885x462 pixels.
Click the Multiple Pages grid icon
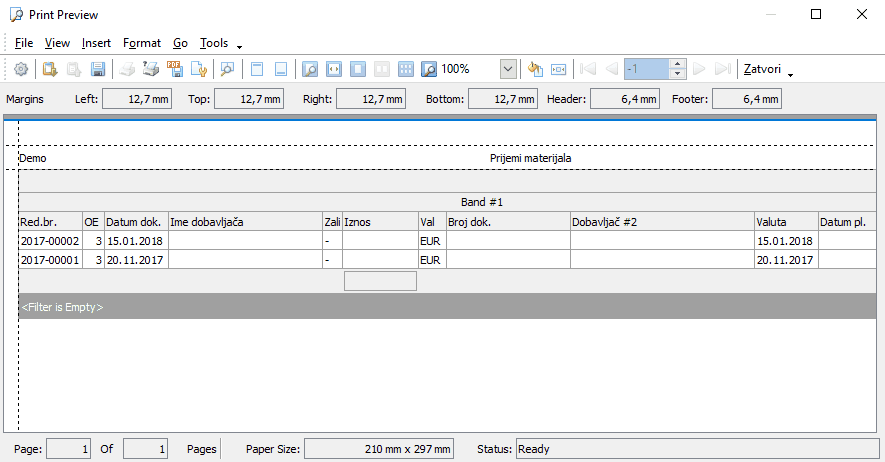click(x=406, y=69)
